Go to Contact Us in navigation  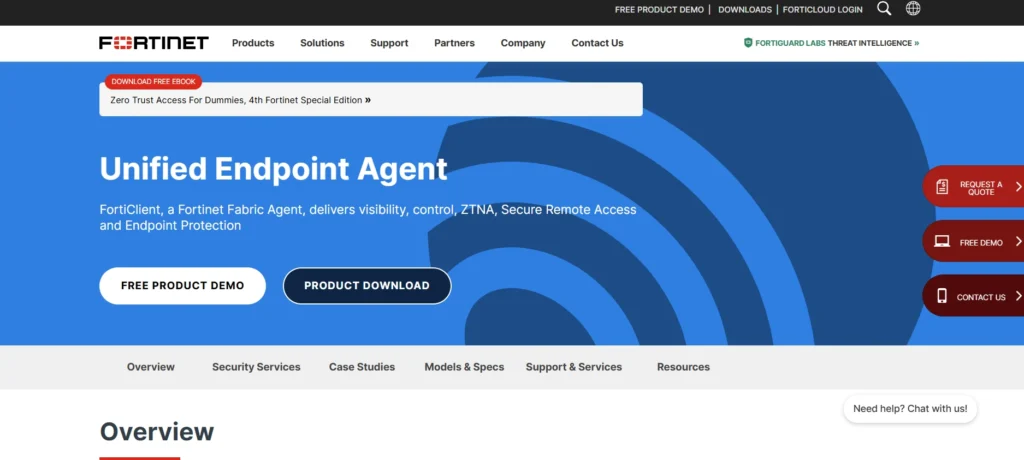598,43
